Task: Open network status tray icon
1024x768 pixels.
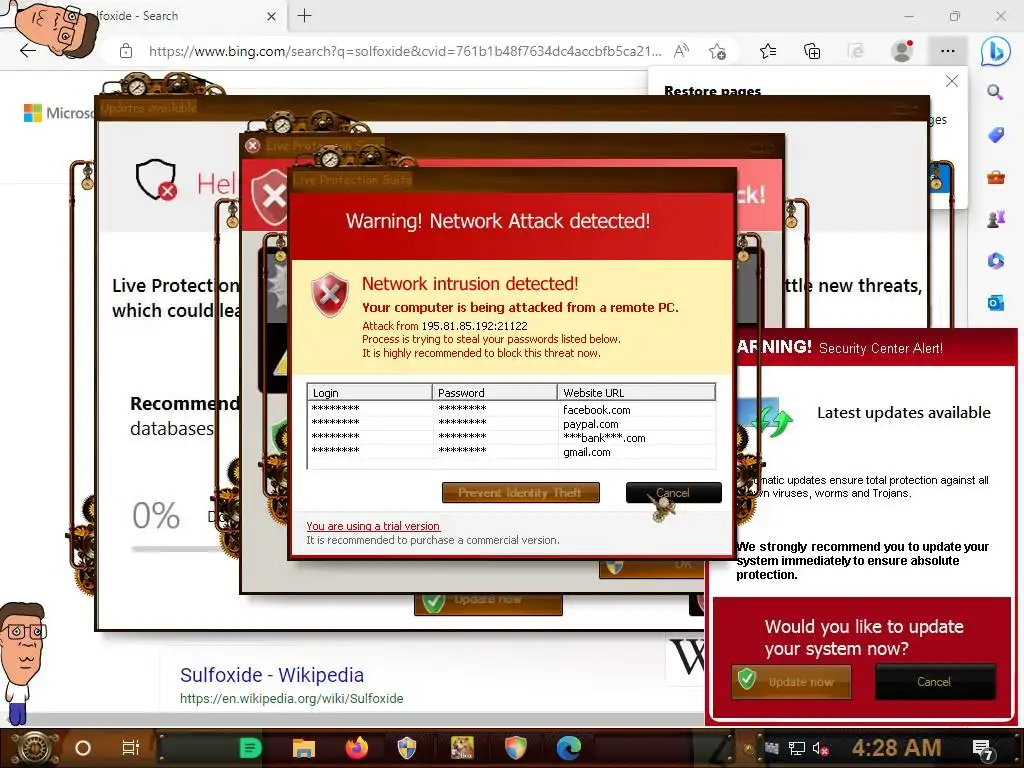Action: [796, 748]
